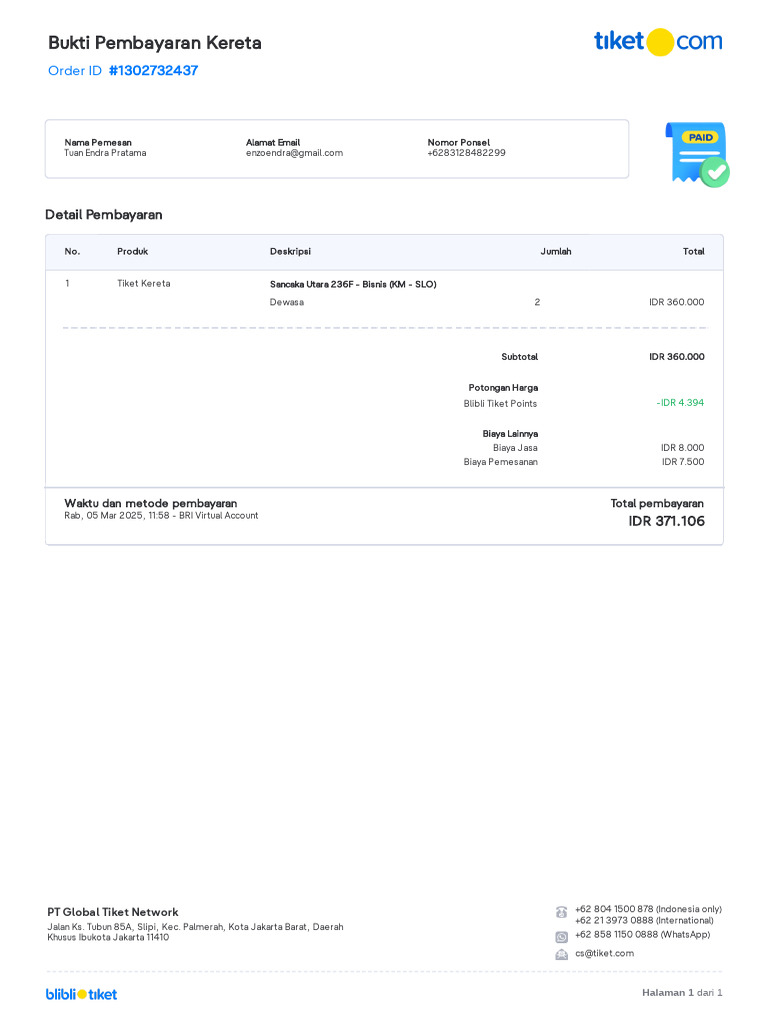Image resolution: width=768 pixels, height=1024 pixels.
Task: Click the Biaya Pemesanan amount IDR 7.500
Action: tap(683, 462)
